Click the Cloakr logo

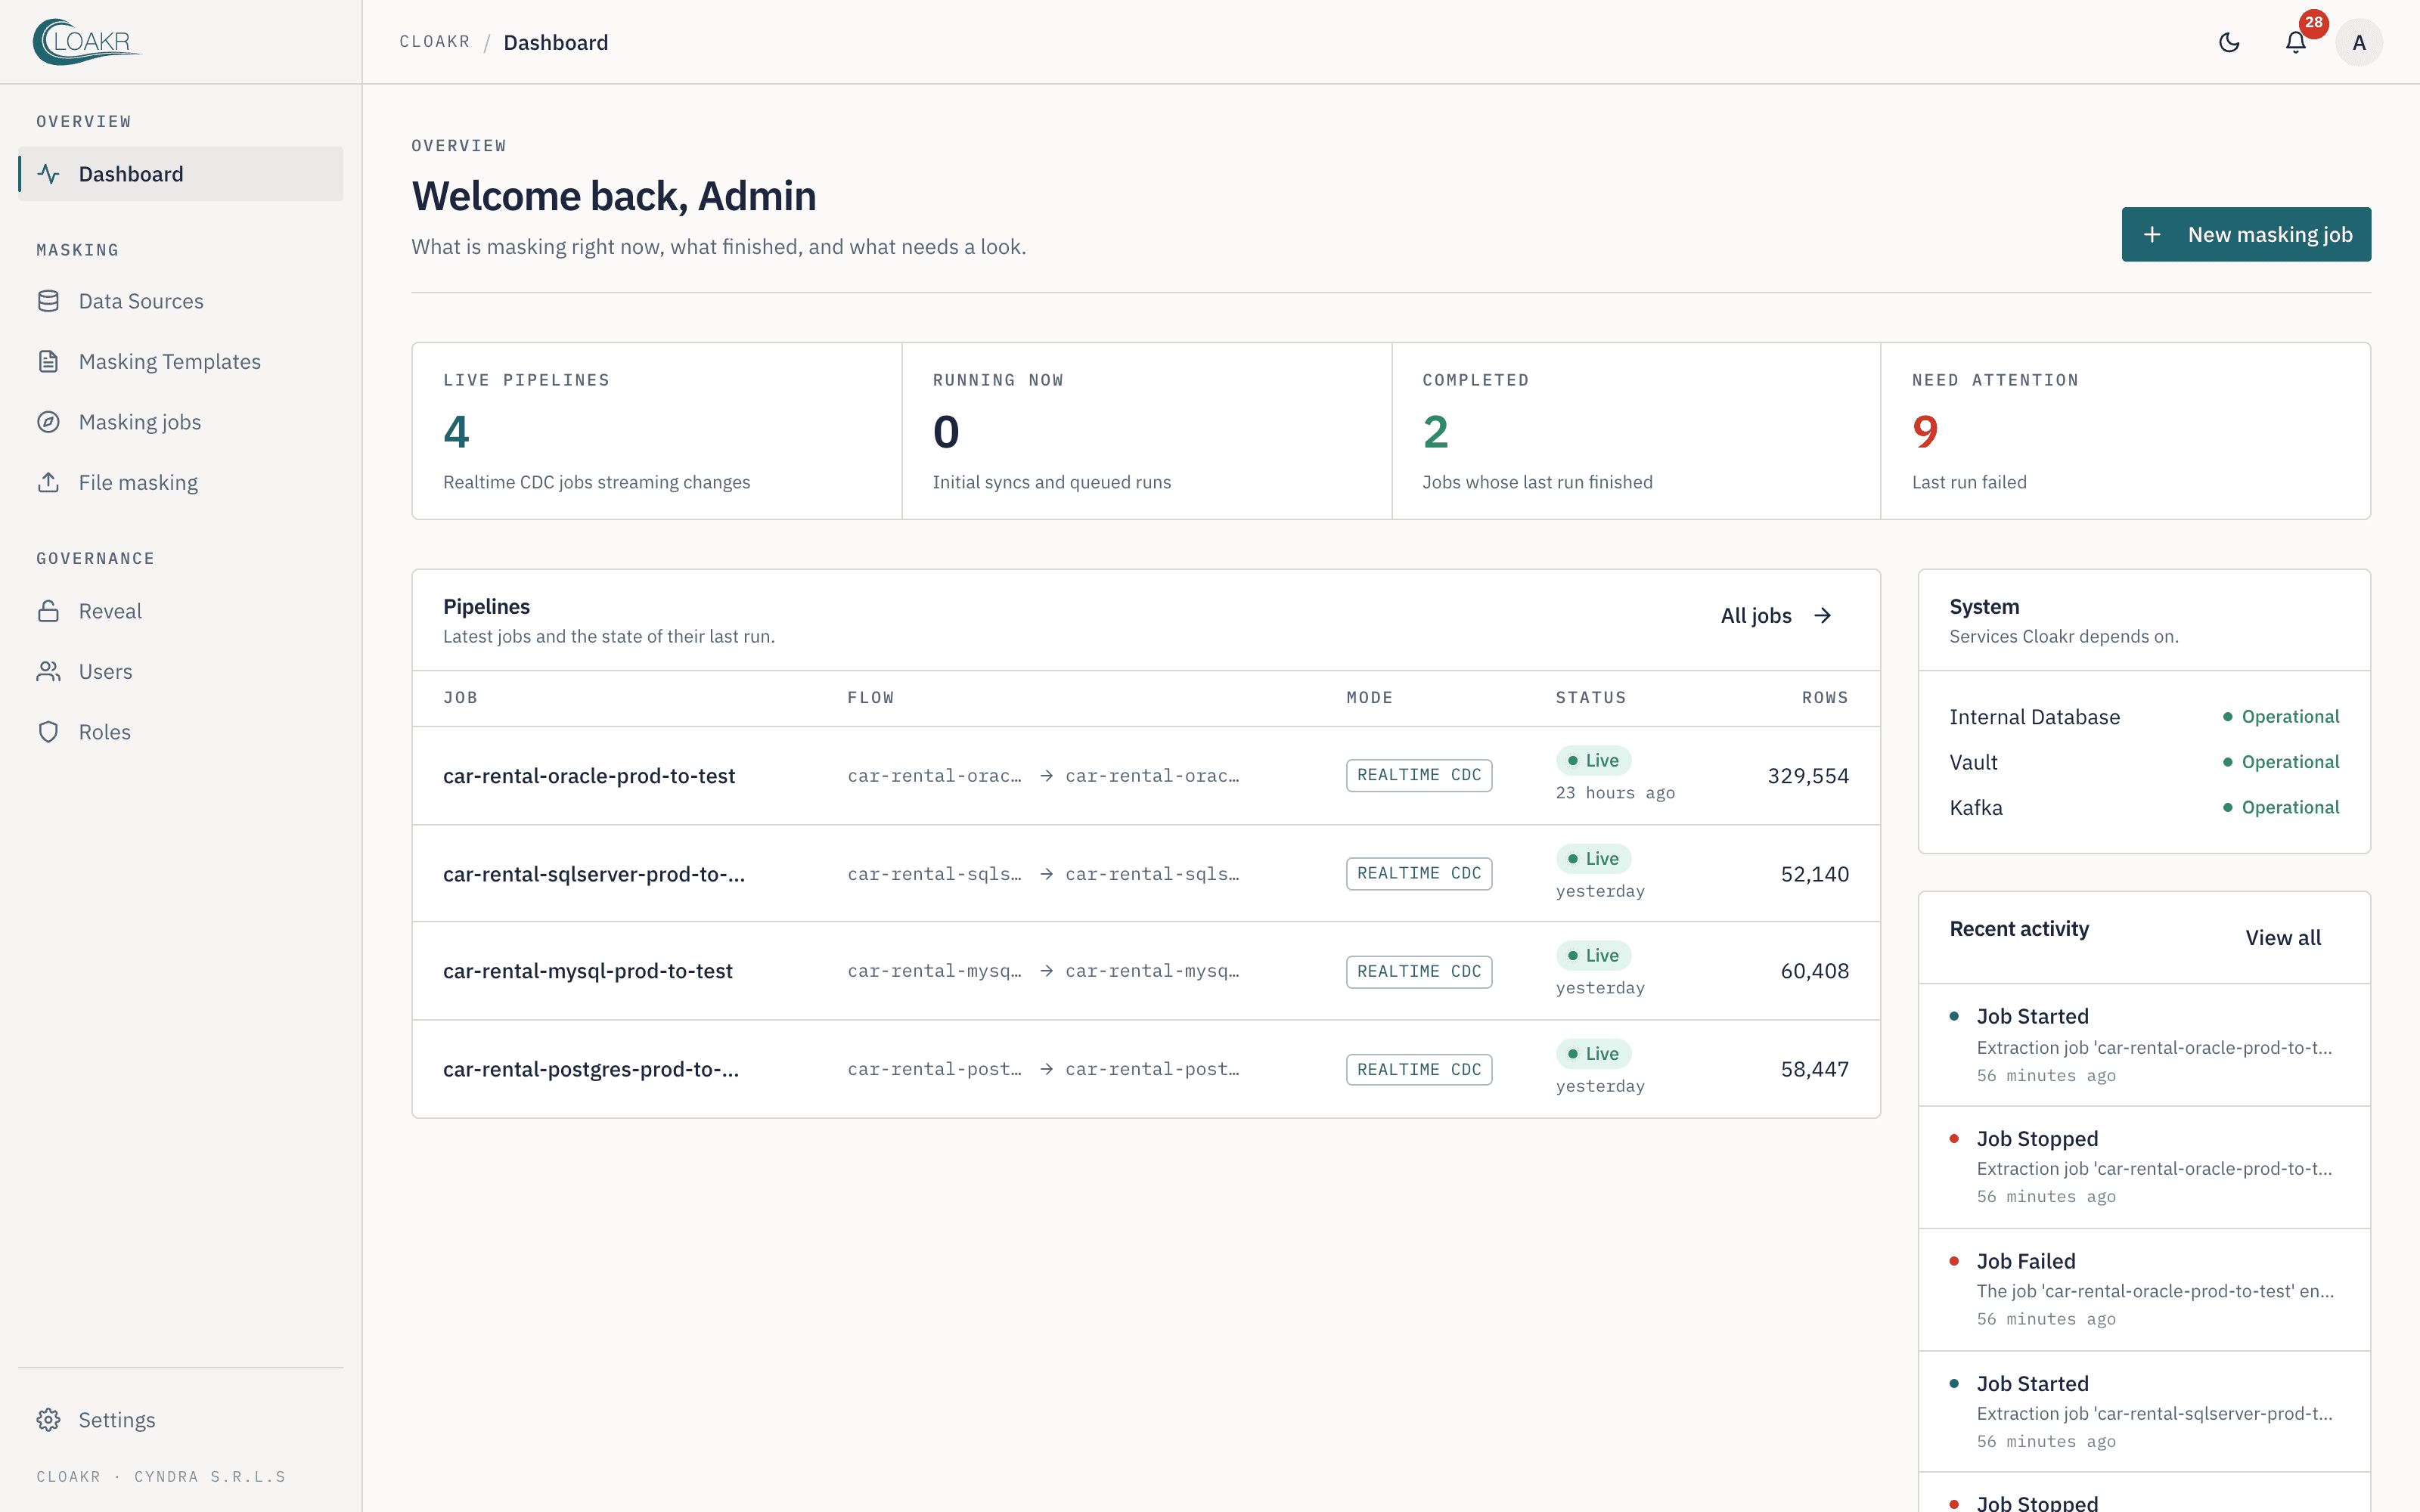(x=86, y=42)
